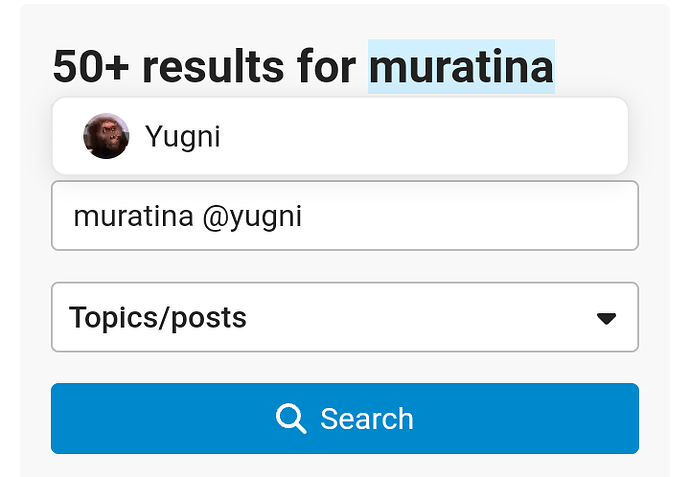Click the "50+ results for" heading text
Screen dimensions: 690x477
tap(204, 67)
